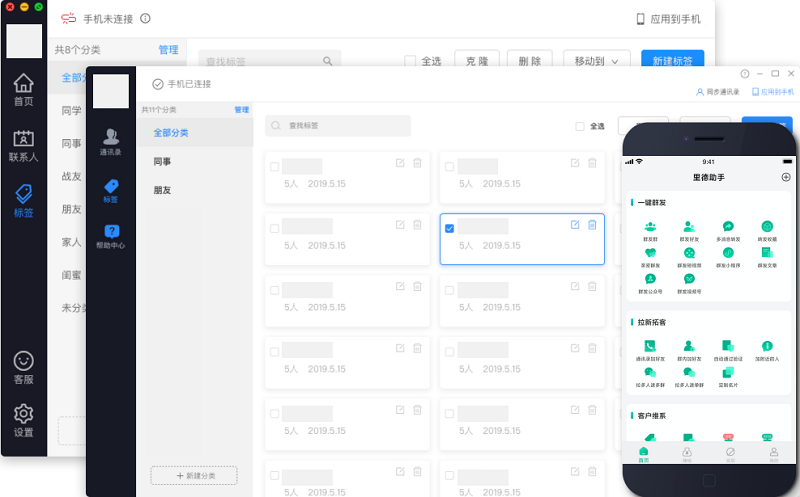Open 联系人 contacts in back window sidebar
The height and width of the screenshot is (497, 800).
[23, 145]
